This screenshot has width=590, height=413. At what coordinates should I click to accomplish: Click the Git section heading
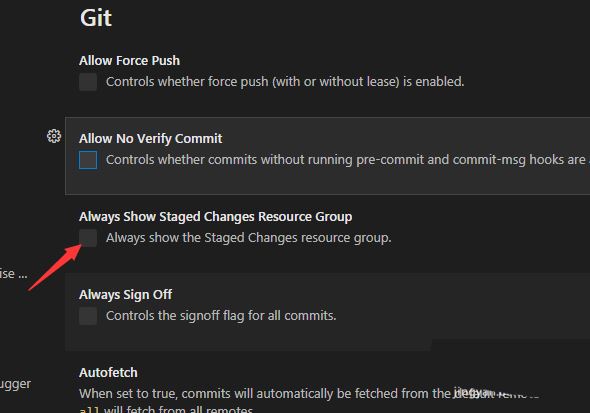pos(96,18)
